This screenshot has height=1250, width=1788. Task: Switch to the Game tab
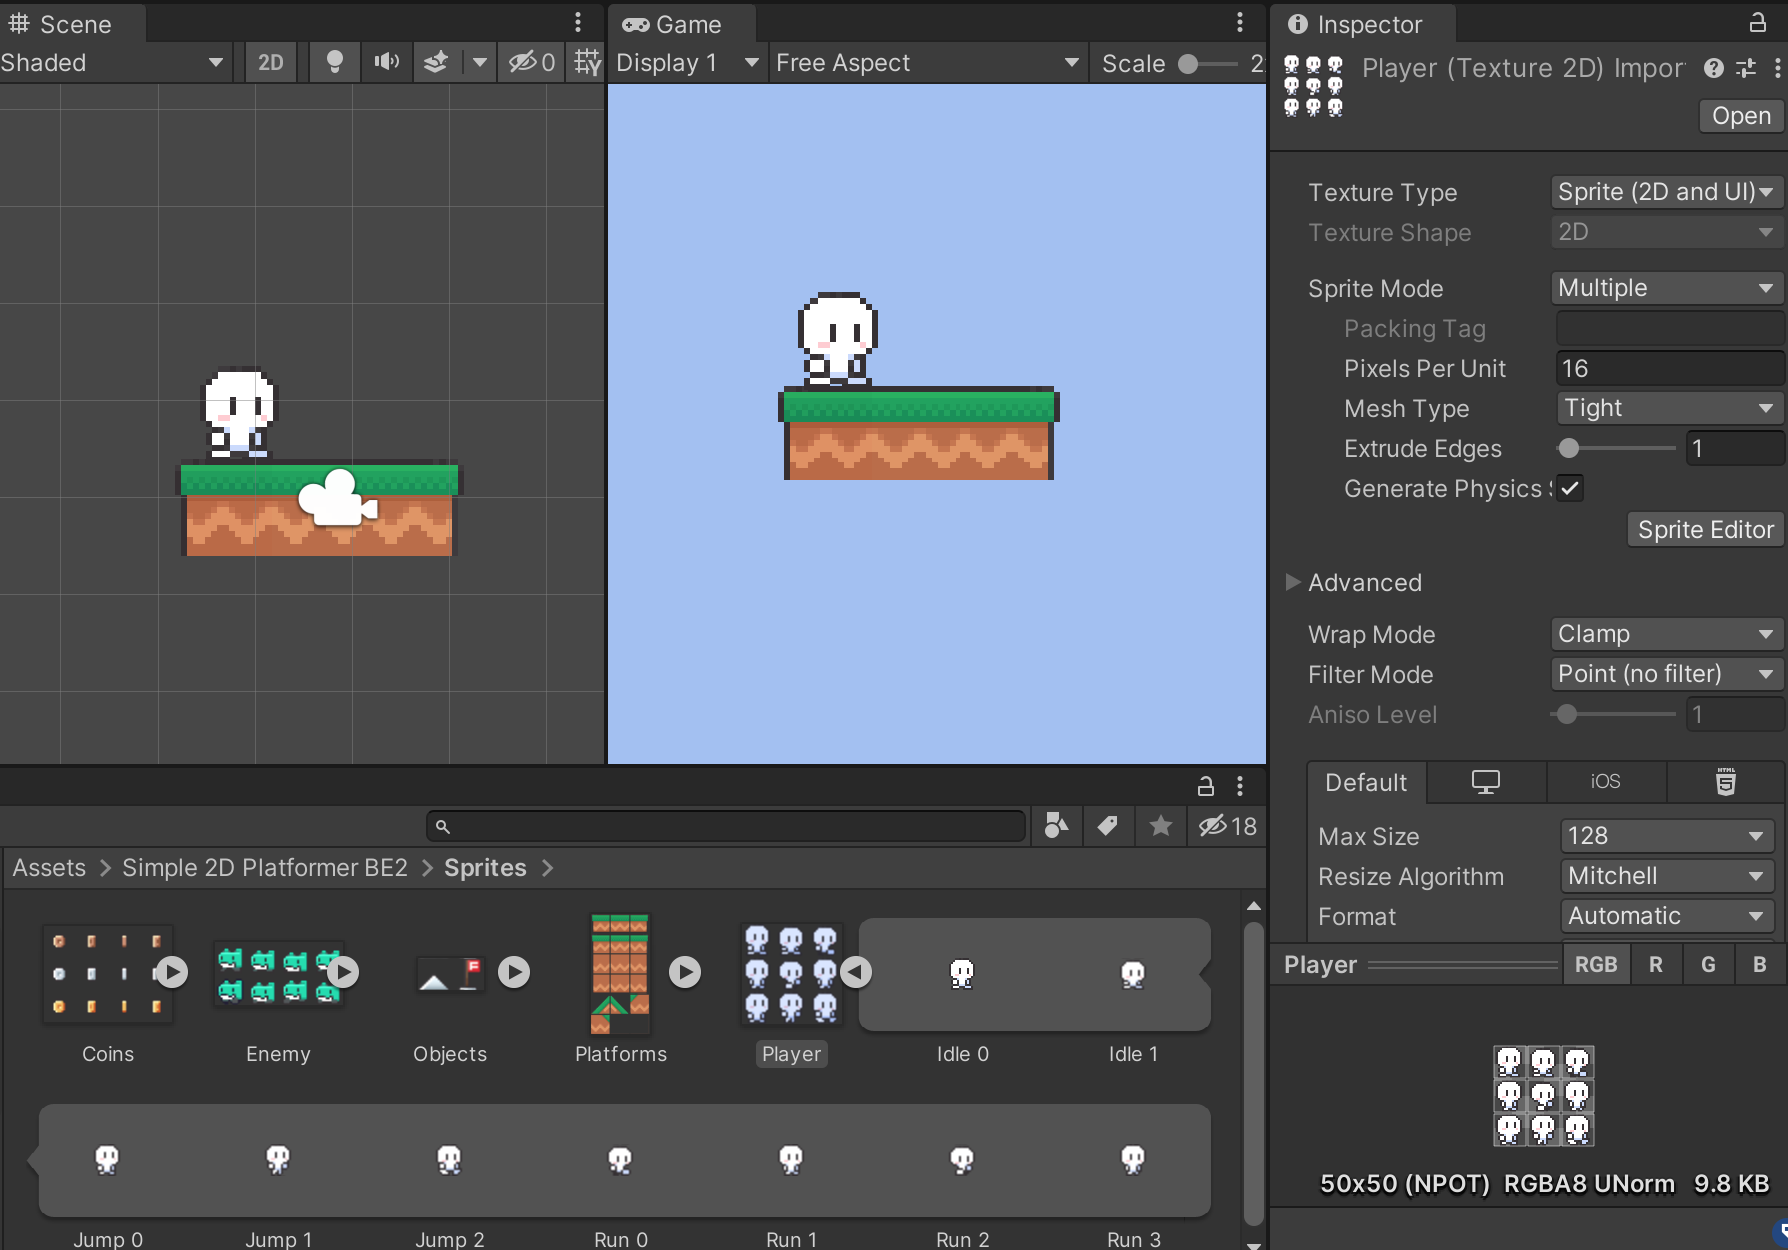tap(673, 24)
